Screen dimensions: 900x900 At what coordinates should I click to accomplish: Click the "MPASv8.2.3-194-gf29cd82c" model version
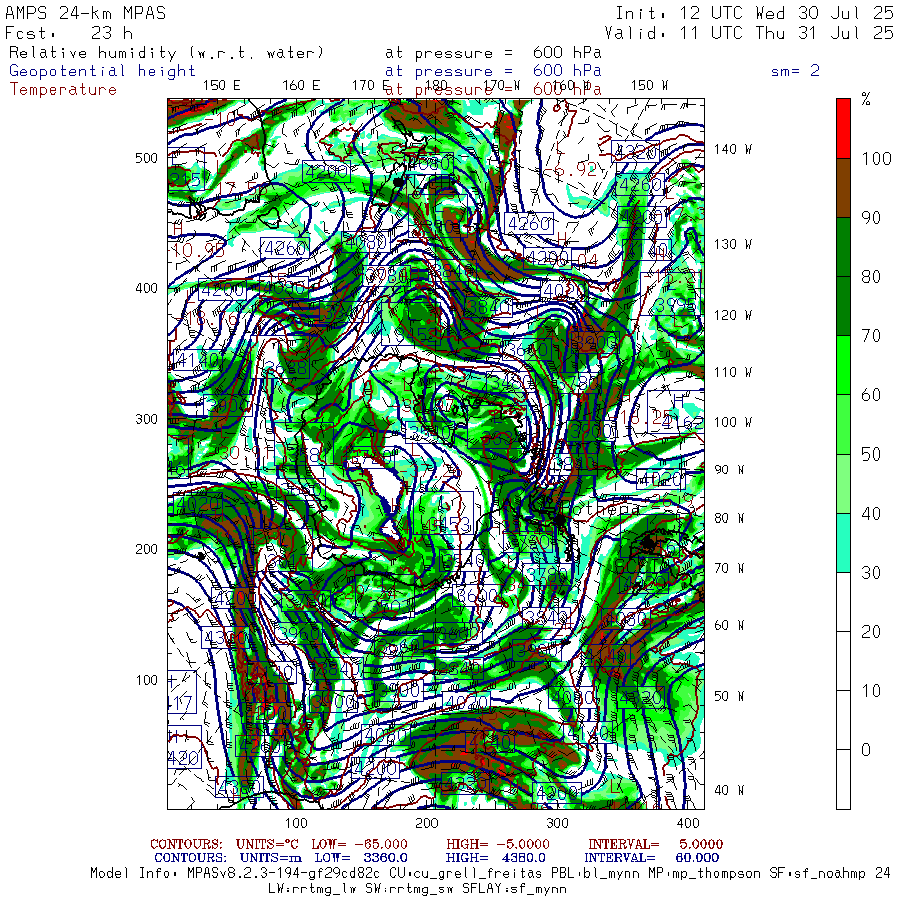284,874
